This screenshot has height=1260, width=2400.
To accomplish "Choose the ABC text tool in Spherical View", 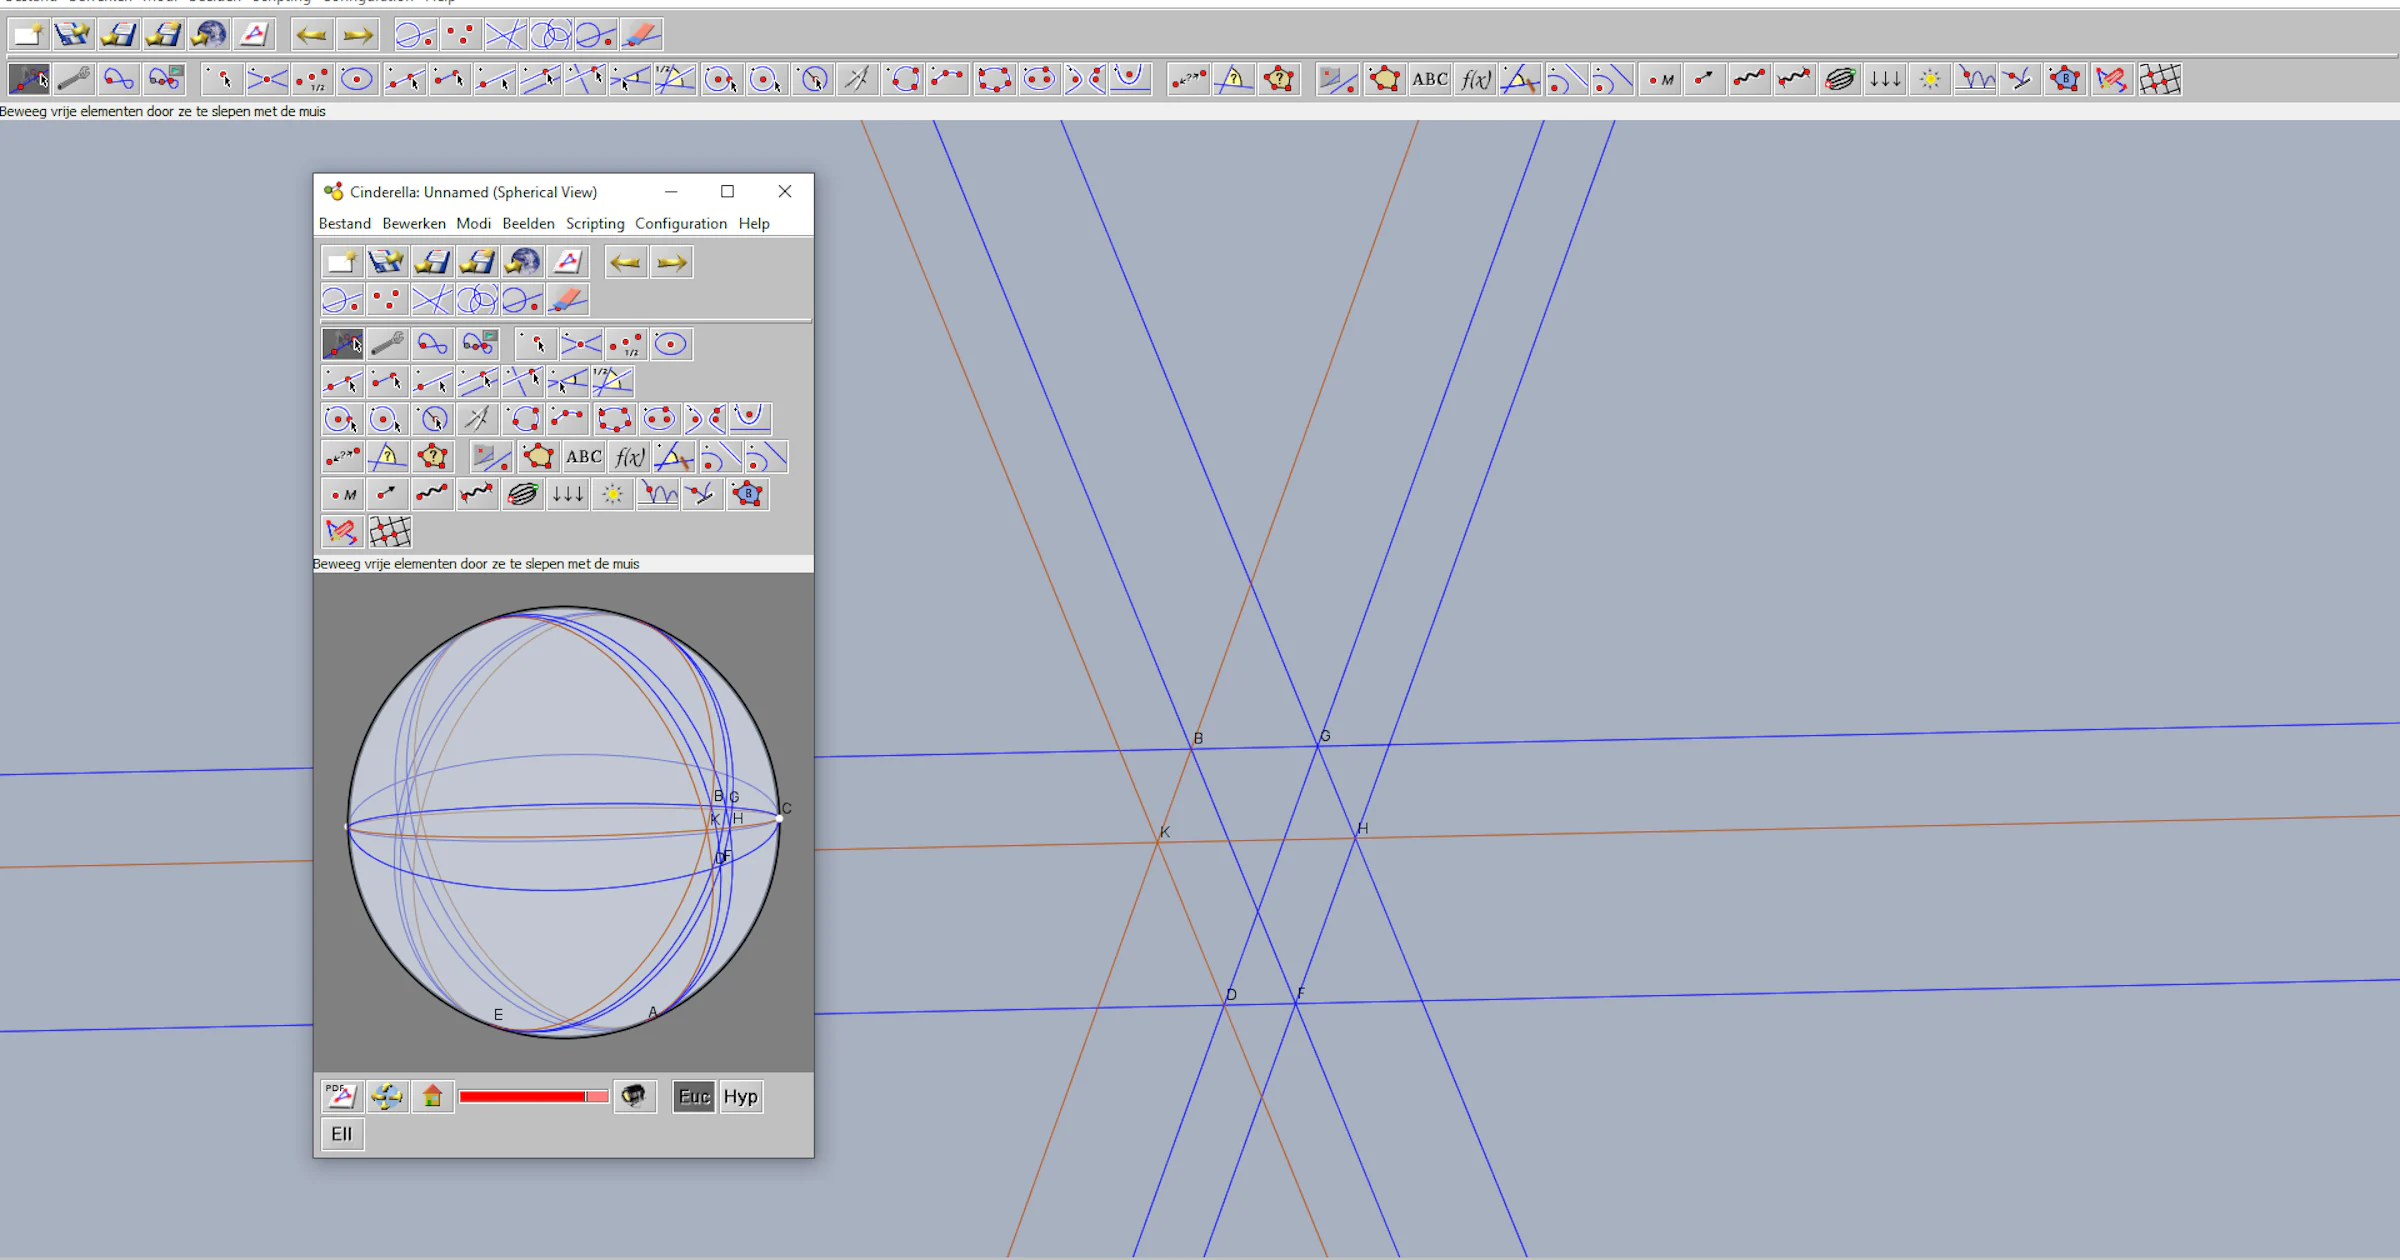I will (x=583, y=457).
